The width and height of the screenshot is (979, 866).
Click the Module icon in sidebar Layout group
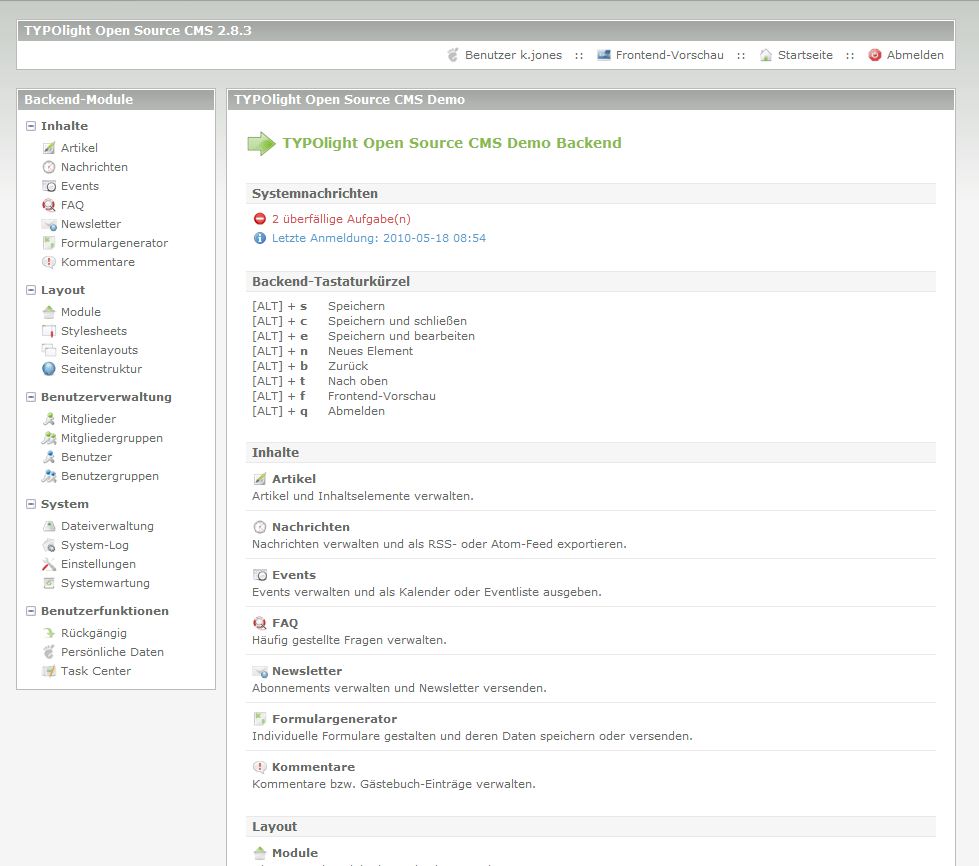tap(49, 312)
